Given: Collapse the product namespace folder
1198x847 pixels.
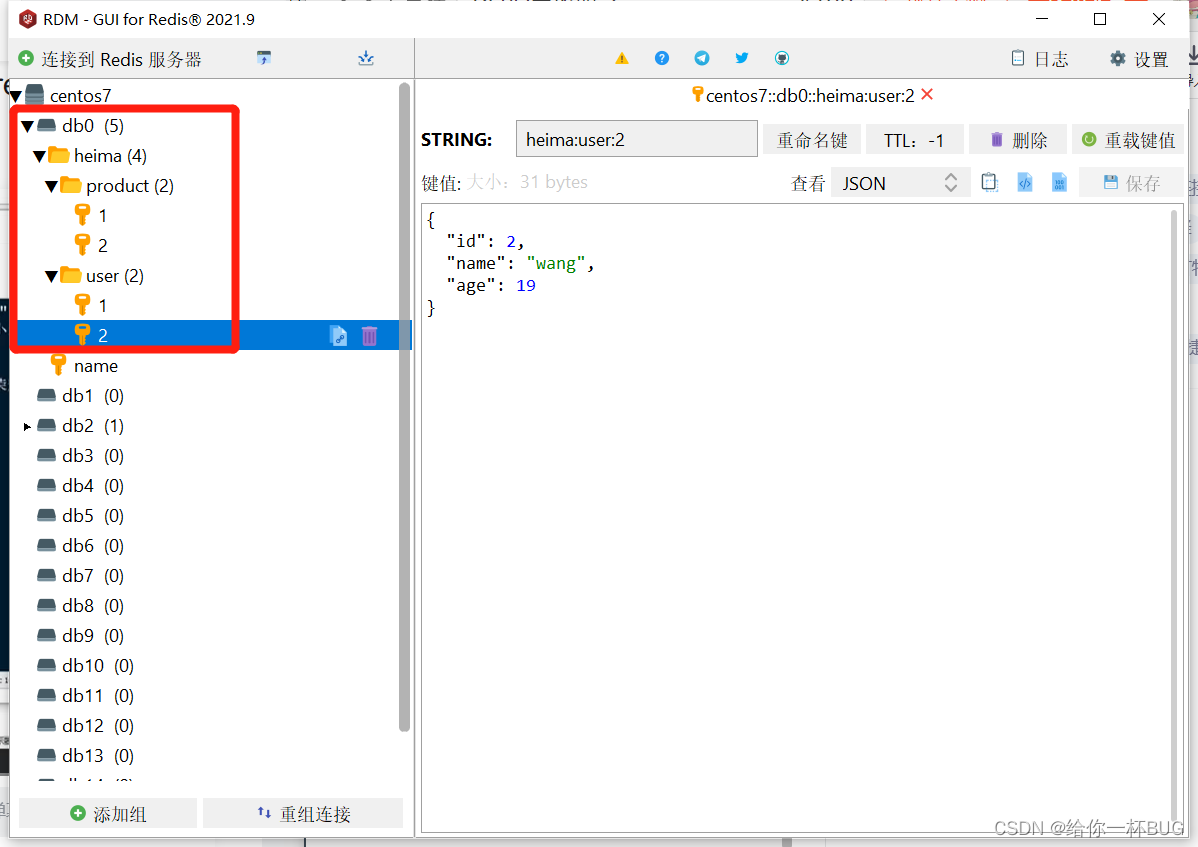Looking at the screenshot, I should click(x=52, y=186).
